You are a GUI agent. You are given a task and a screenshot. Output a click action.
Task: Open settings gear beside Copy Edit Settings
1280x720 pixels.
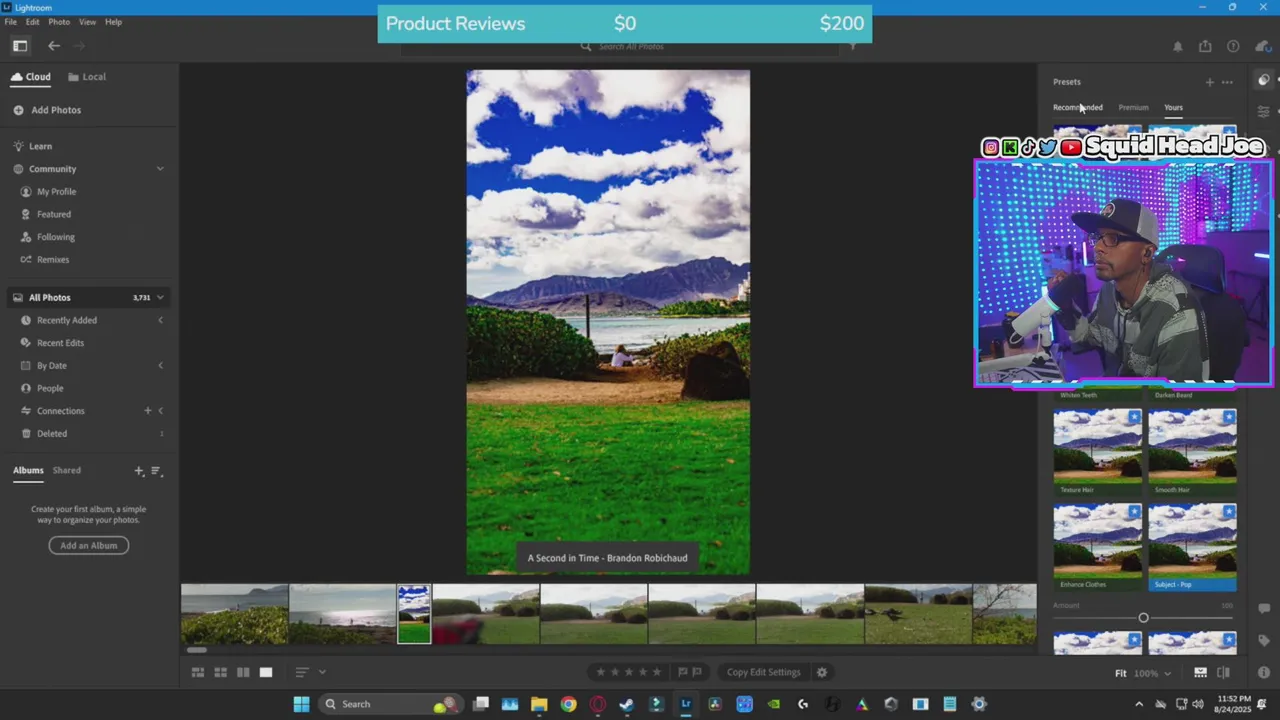pos(822,672)
